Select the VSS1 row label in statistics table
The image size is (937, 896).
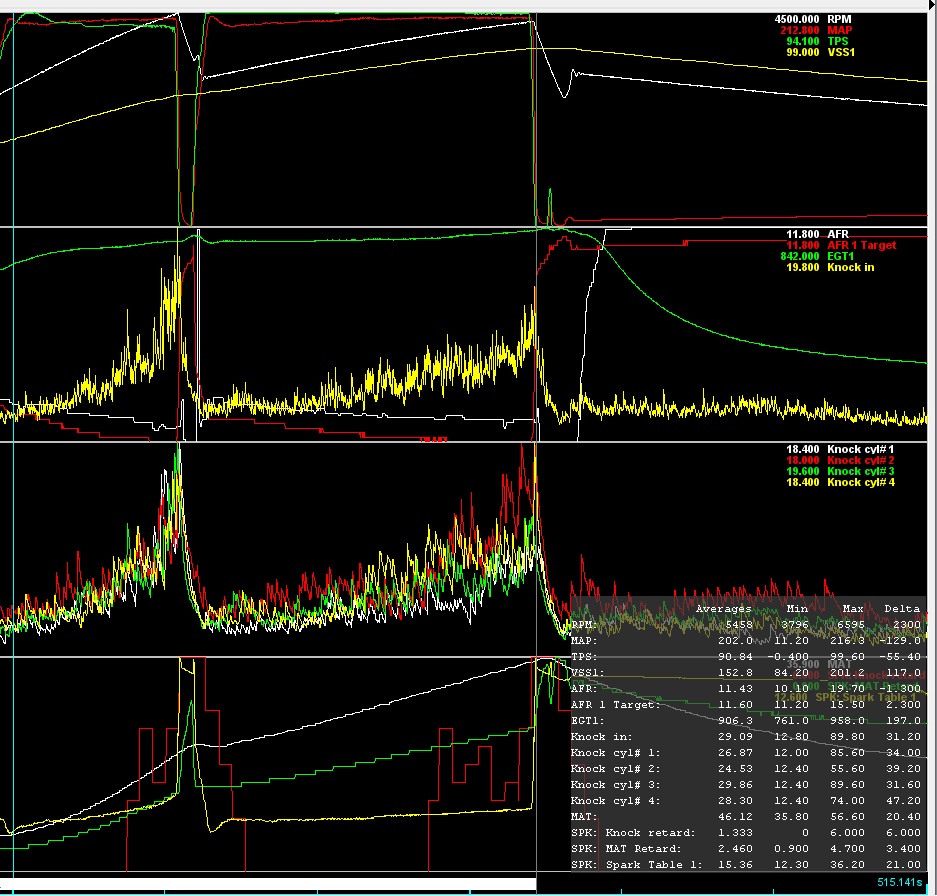(587, 672)
